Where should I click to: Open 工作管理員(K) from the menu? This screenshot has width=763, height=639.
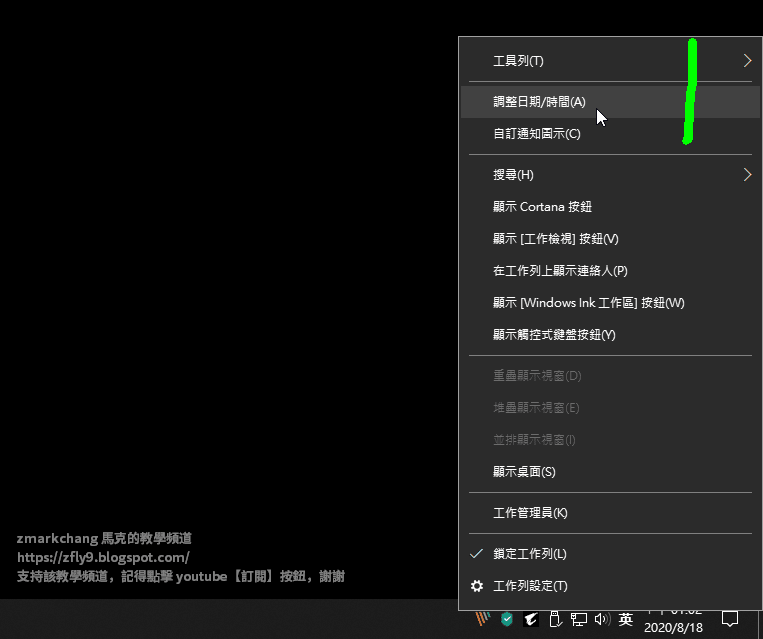[610, 513]
